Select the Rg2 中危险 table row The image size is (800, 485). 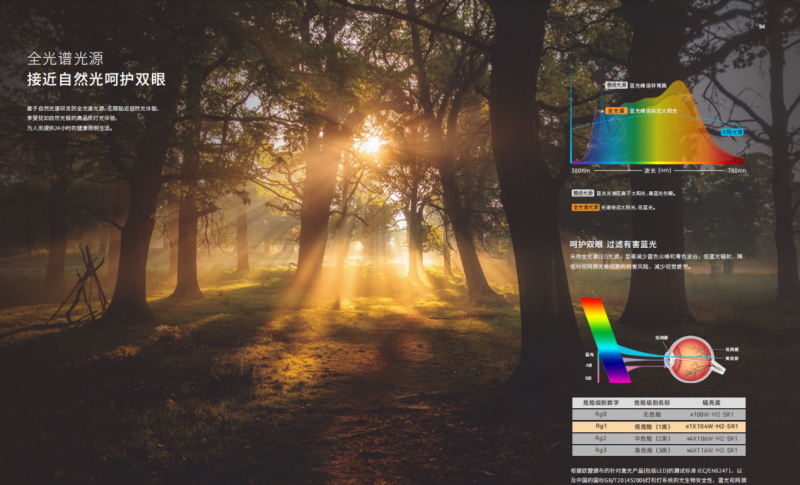click(x=662, y=438)
